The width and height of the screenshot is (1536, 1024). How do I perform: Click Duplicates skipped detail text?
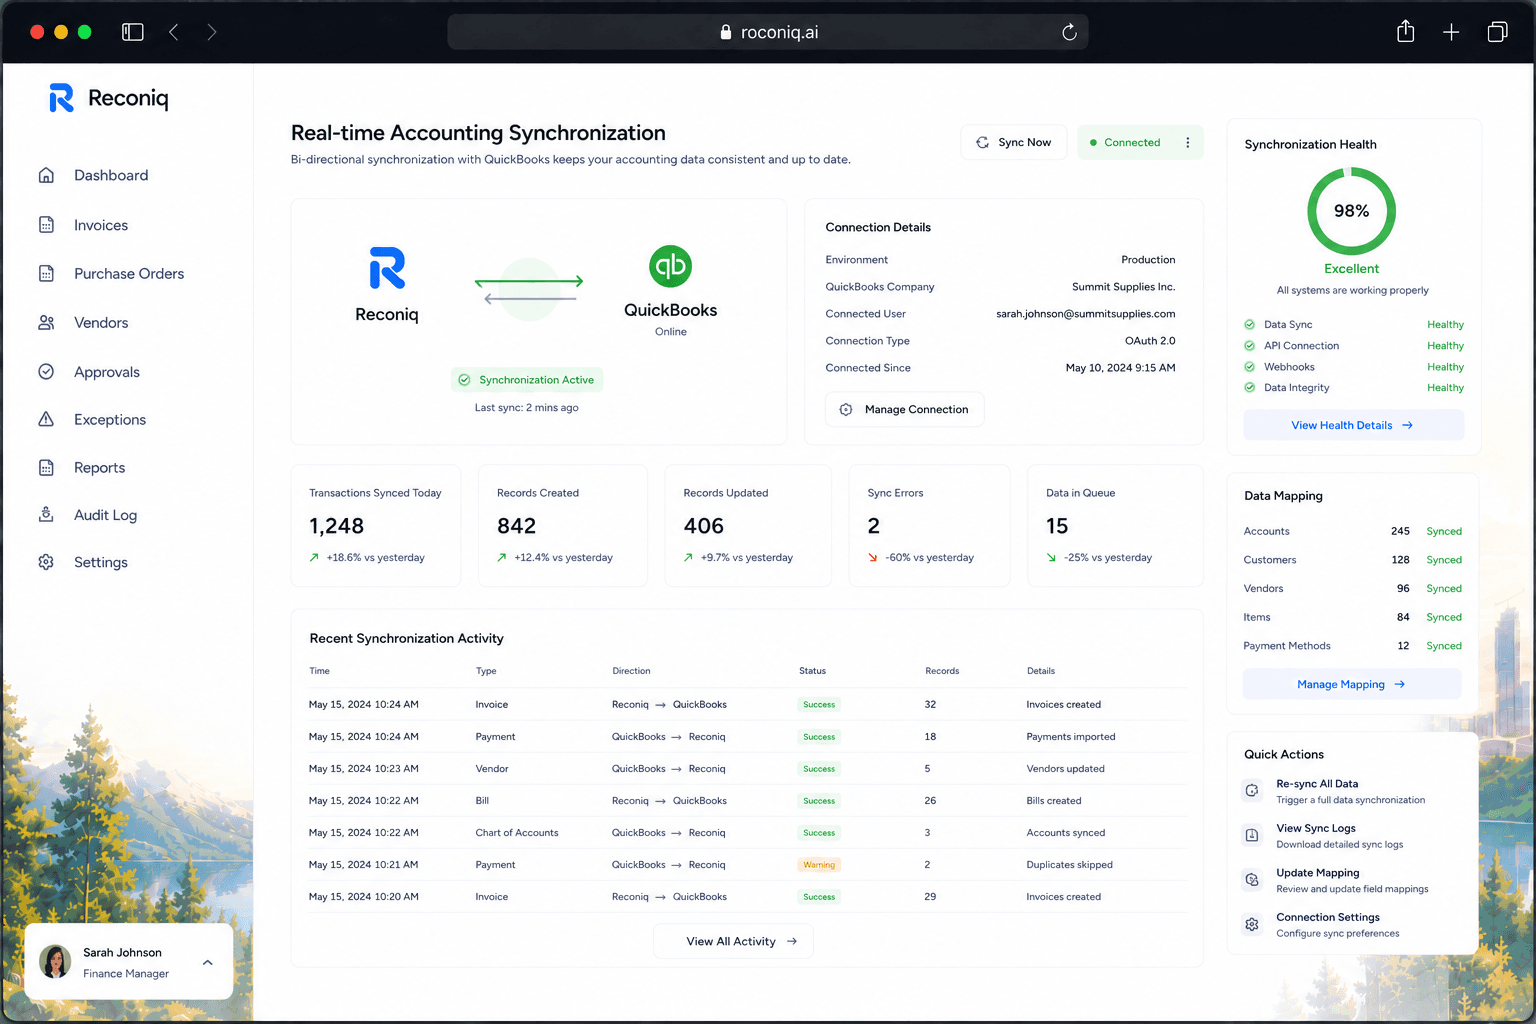[1069, 865]
